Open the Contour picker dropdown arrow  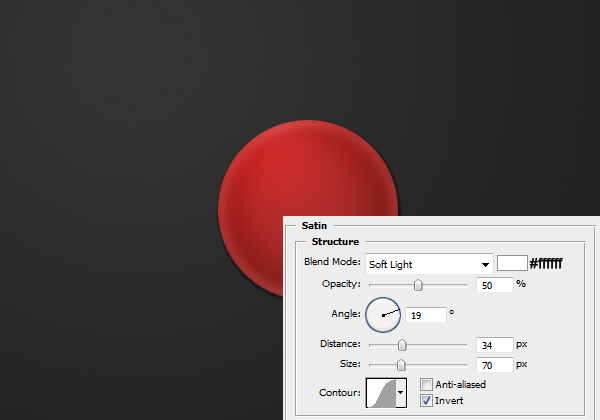click(x=401, y=393)
